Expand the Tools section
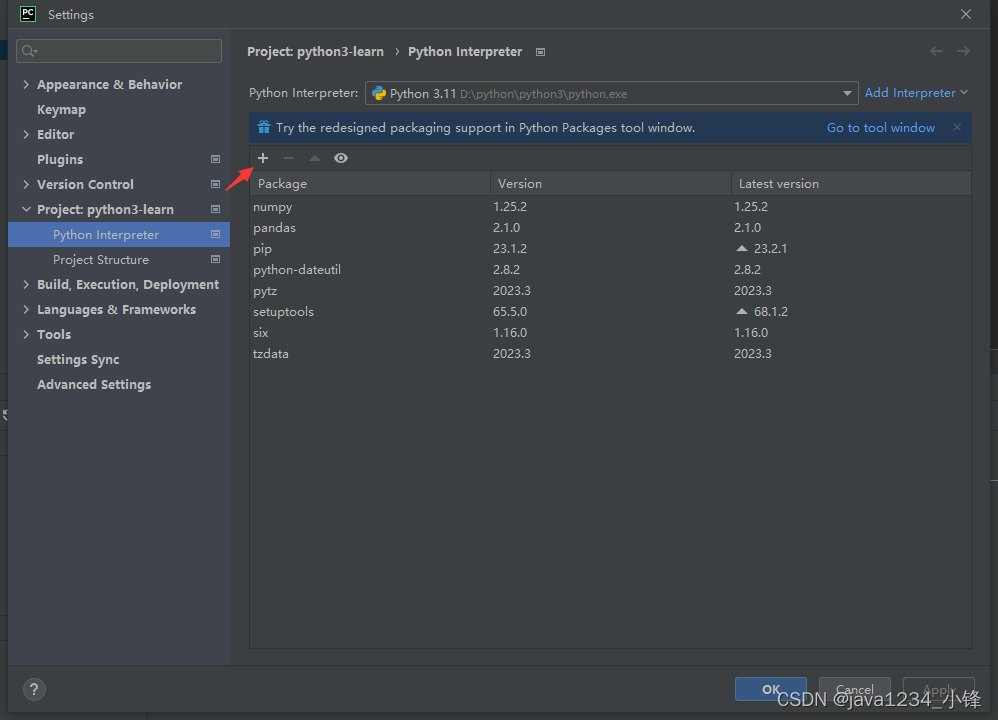This screenshot has height=720, width=998. [26, 334]
